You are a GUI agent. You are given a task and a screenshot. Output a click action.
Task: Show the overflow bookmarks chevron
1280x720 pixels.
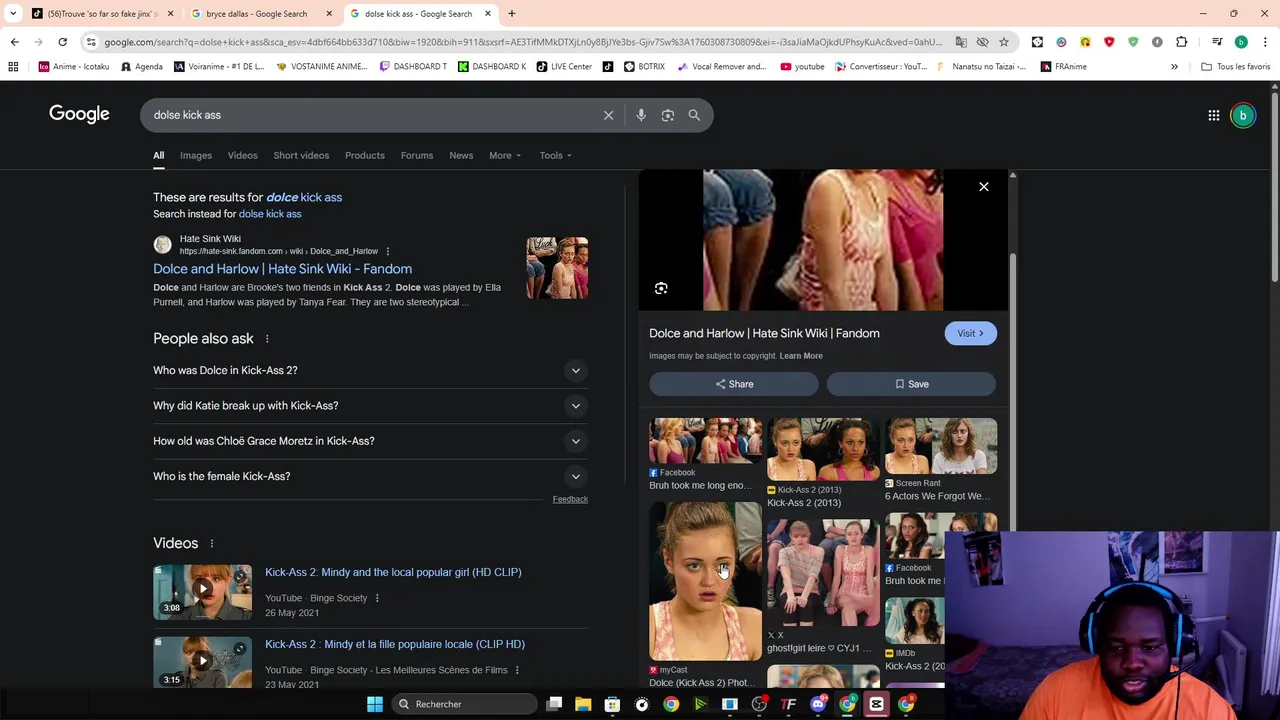point(1174,67)
